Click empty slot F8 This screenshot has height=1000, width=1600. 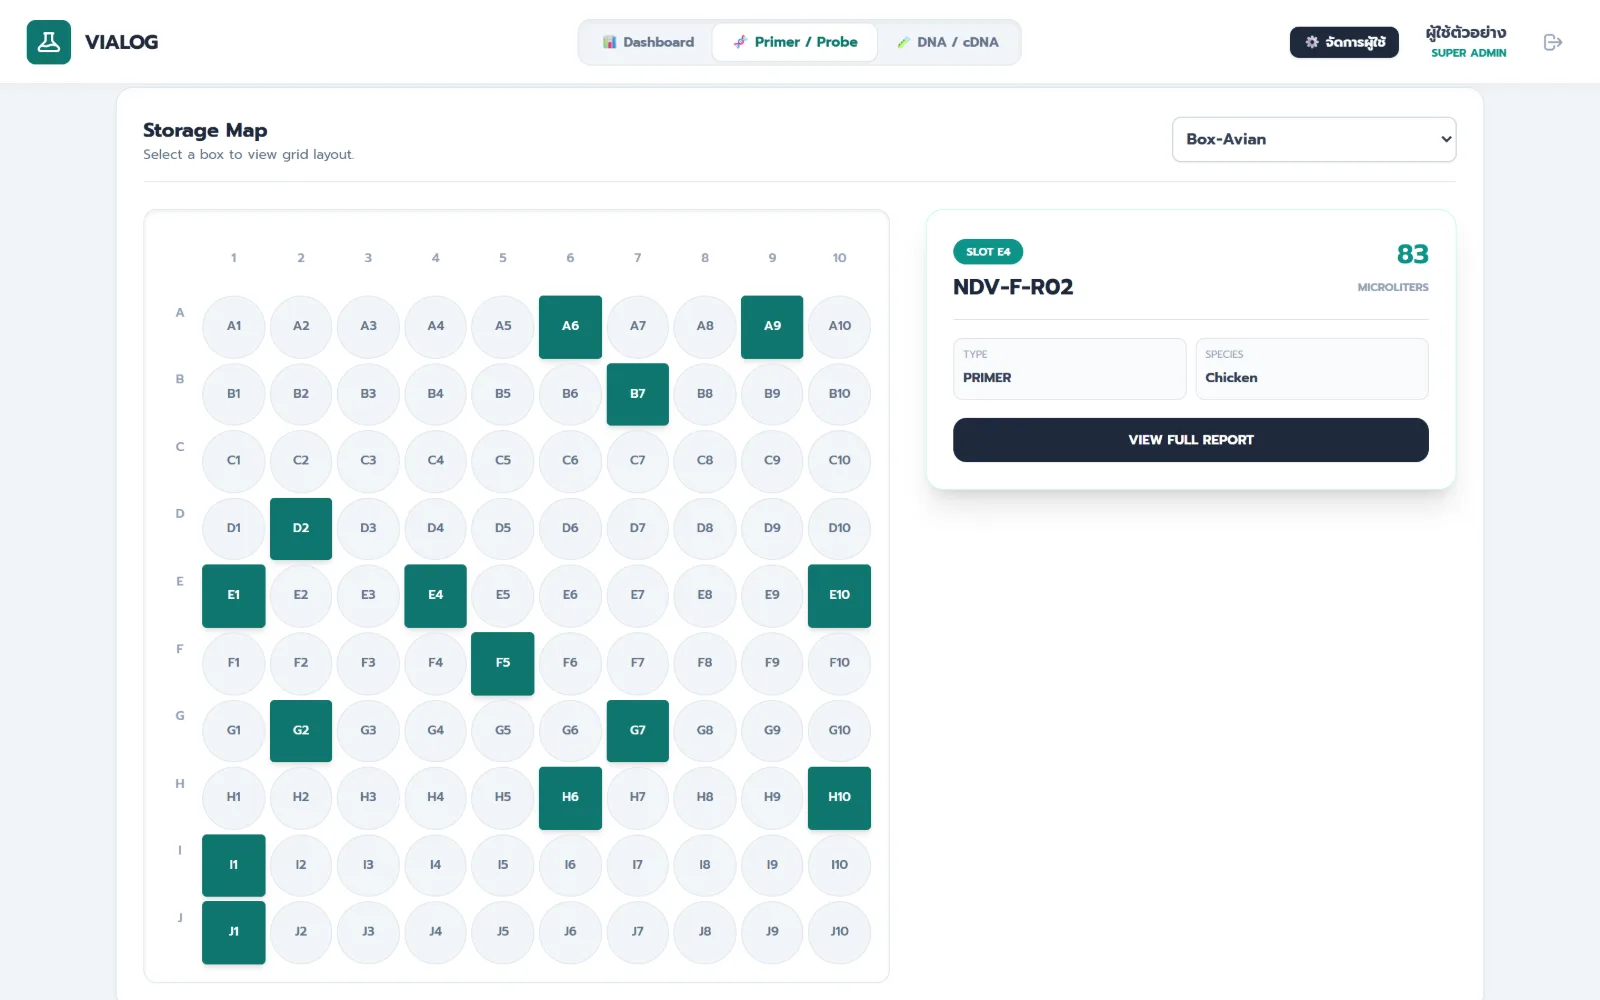[705, 663]
